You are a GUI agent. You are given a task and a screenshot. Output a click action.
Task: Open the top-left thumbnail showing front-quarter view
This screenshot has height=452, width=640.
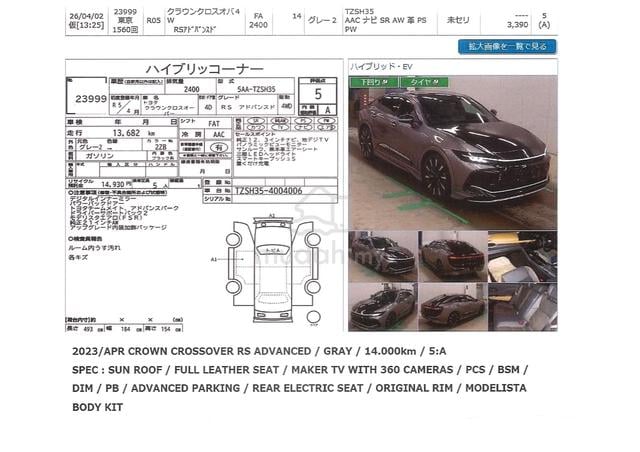[x=383, y=256]
